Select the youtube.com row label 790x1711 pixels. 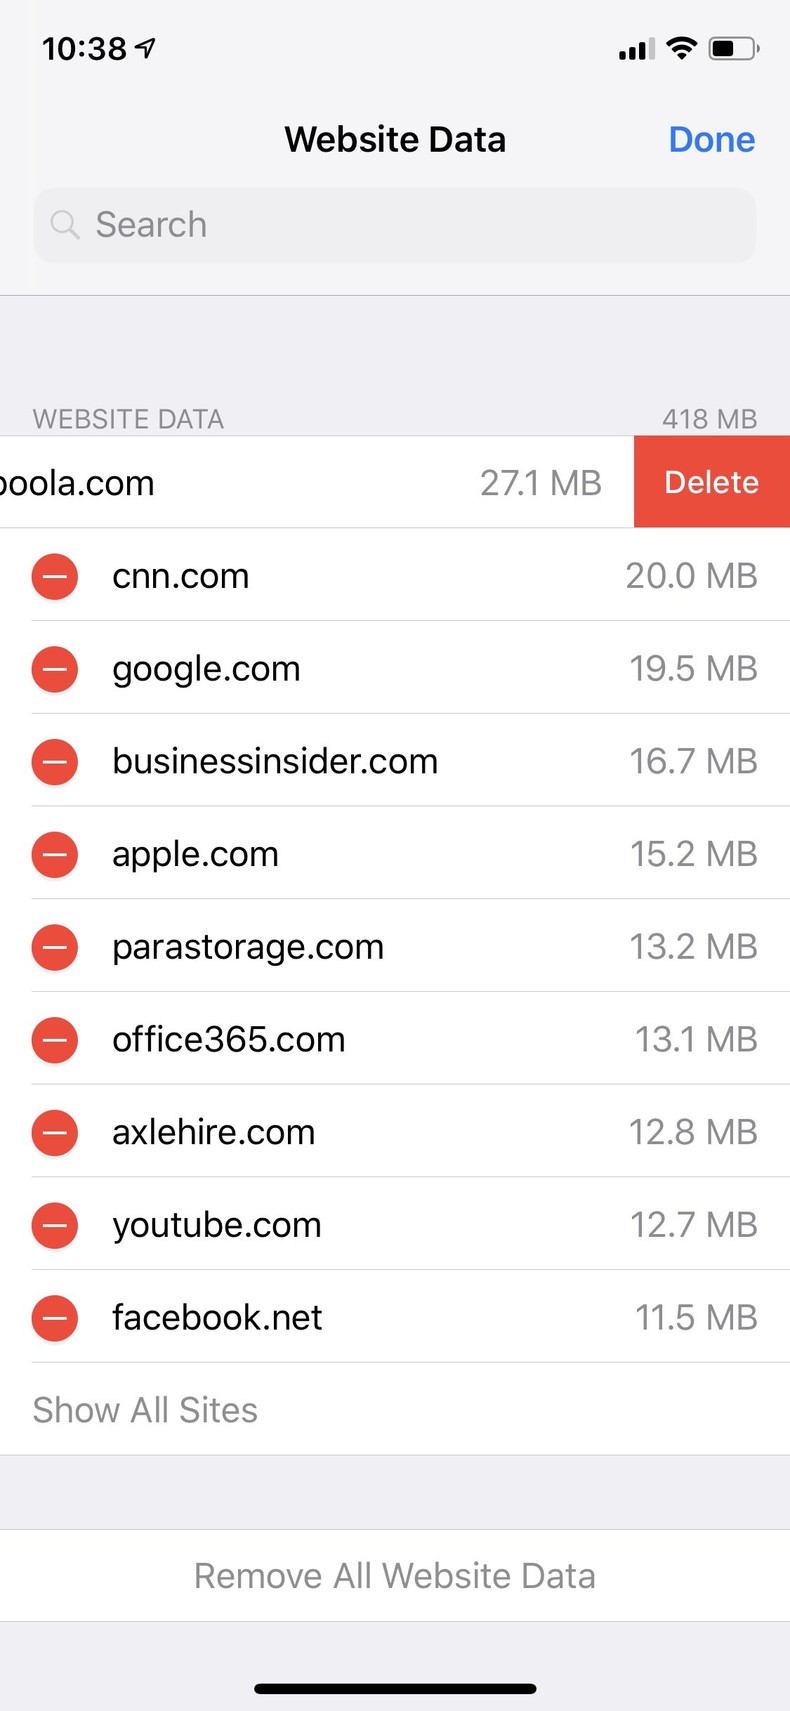coord(217,1225)
